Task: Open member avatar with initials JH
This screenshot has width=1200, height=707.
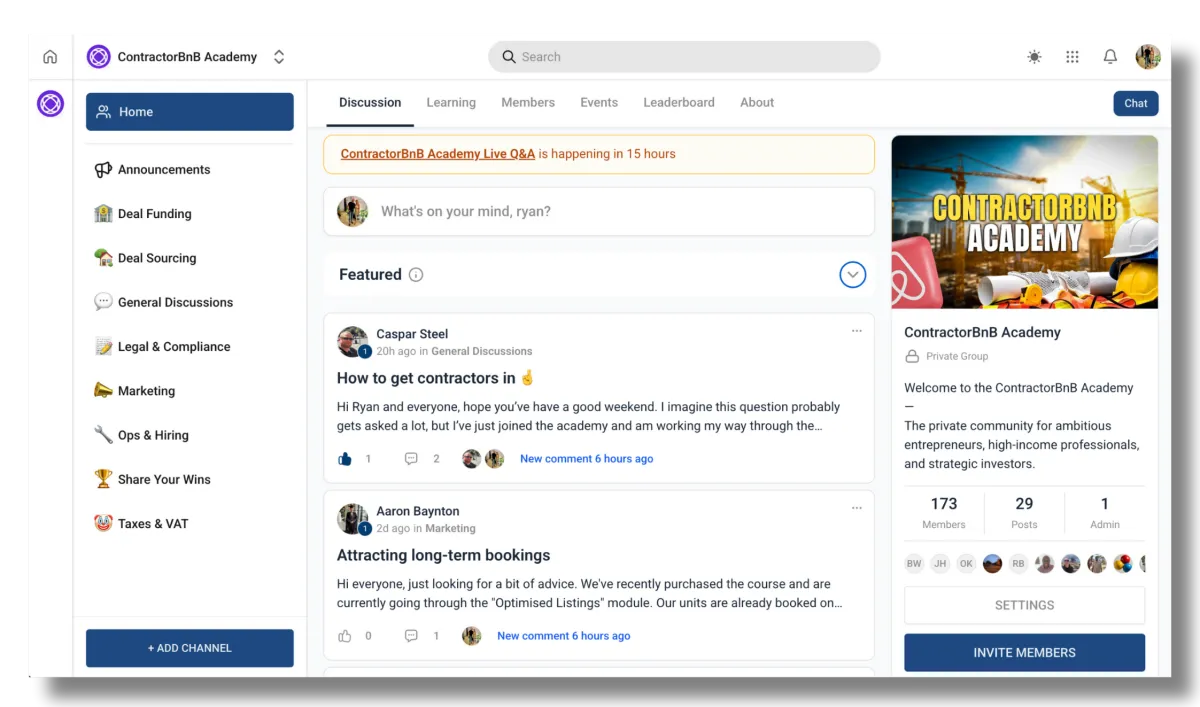Action: tap(940, 563)
